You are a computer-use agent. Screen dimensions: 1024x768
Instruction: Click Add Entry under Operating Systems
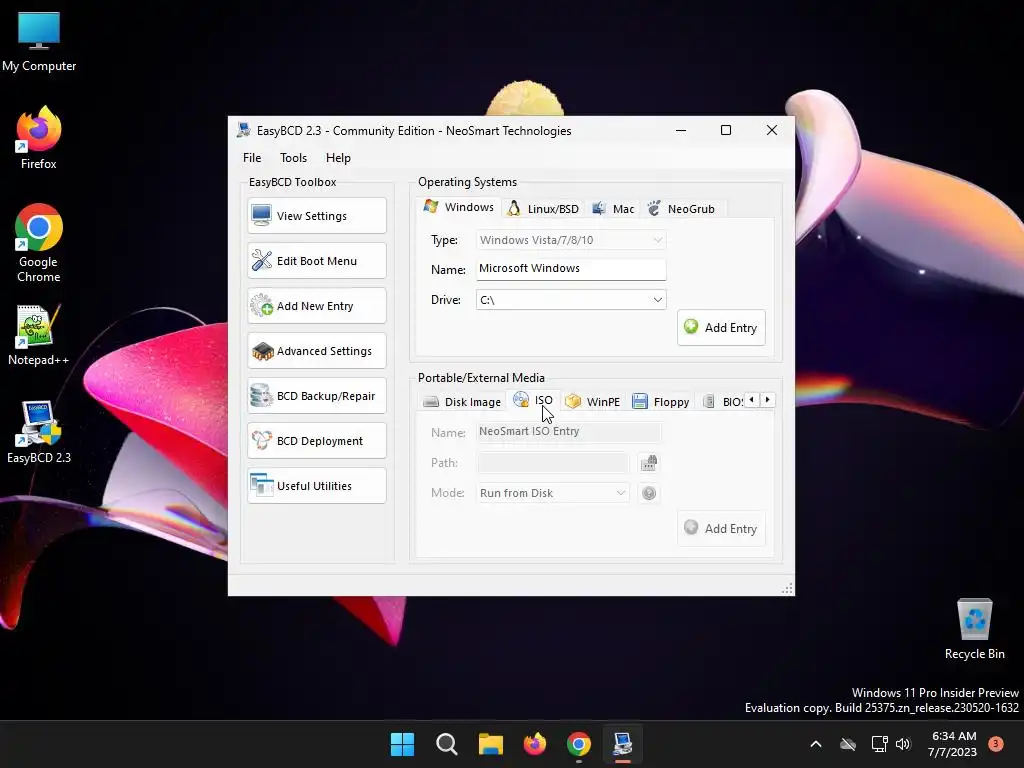coord(721,328)
